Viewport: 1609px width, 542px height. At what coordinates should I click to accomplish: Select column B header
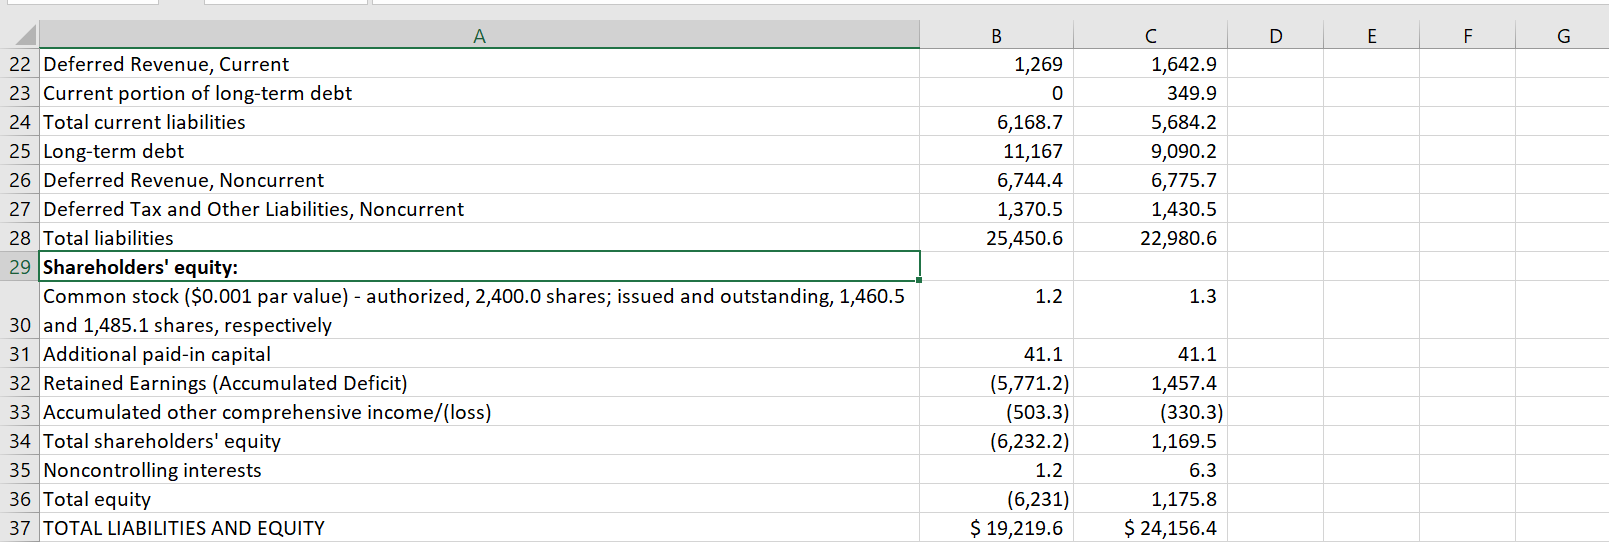(996, 36)
